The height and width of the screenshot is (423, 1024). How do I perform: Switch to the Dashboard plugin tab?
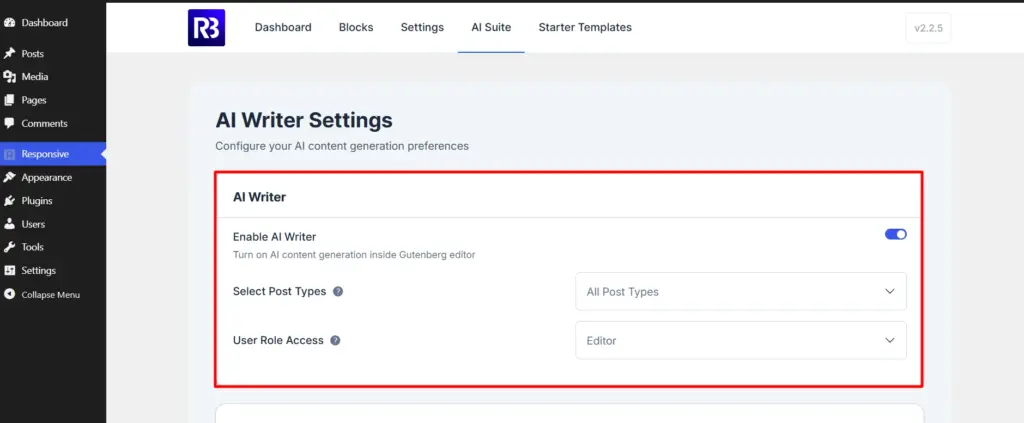coord(283,27)
